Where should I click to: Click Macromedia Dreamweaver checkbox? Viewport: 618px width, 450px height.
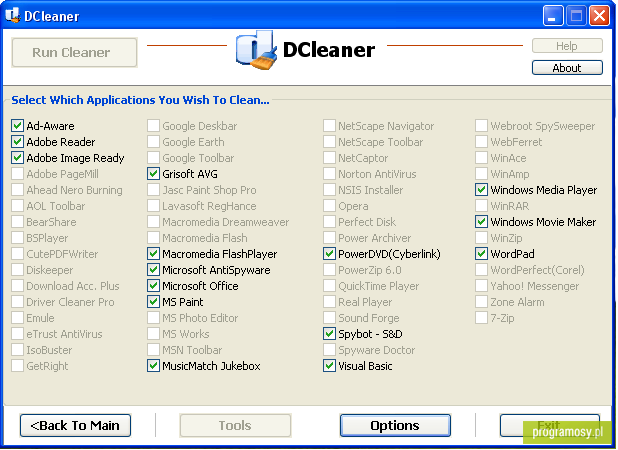point(153,222)
